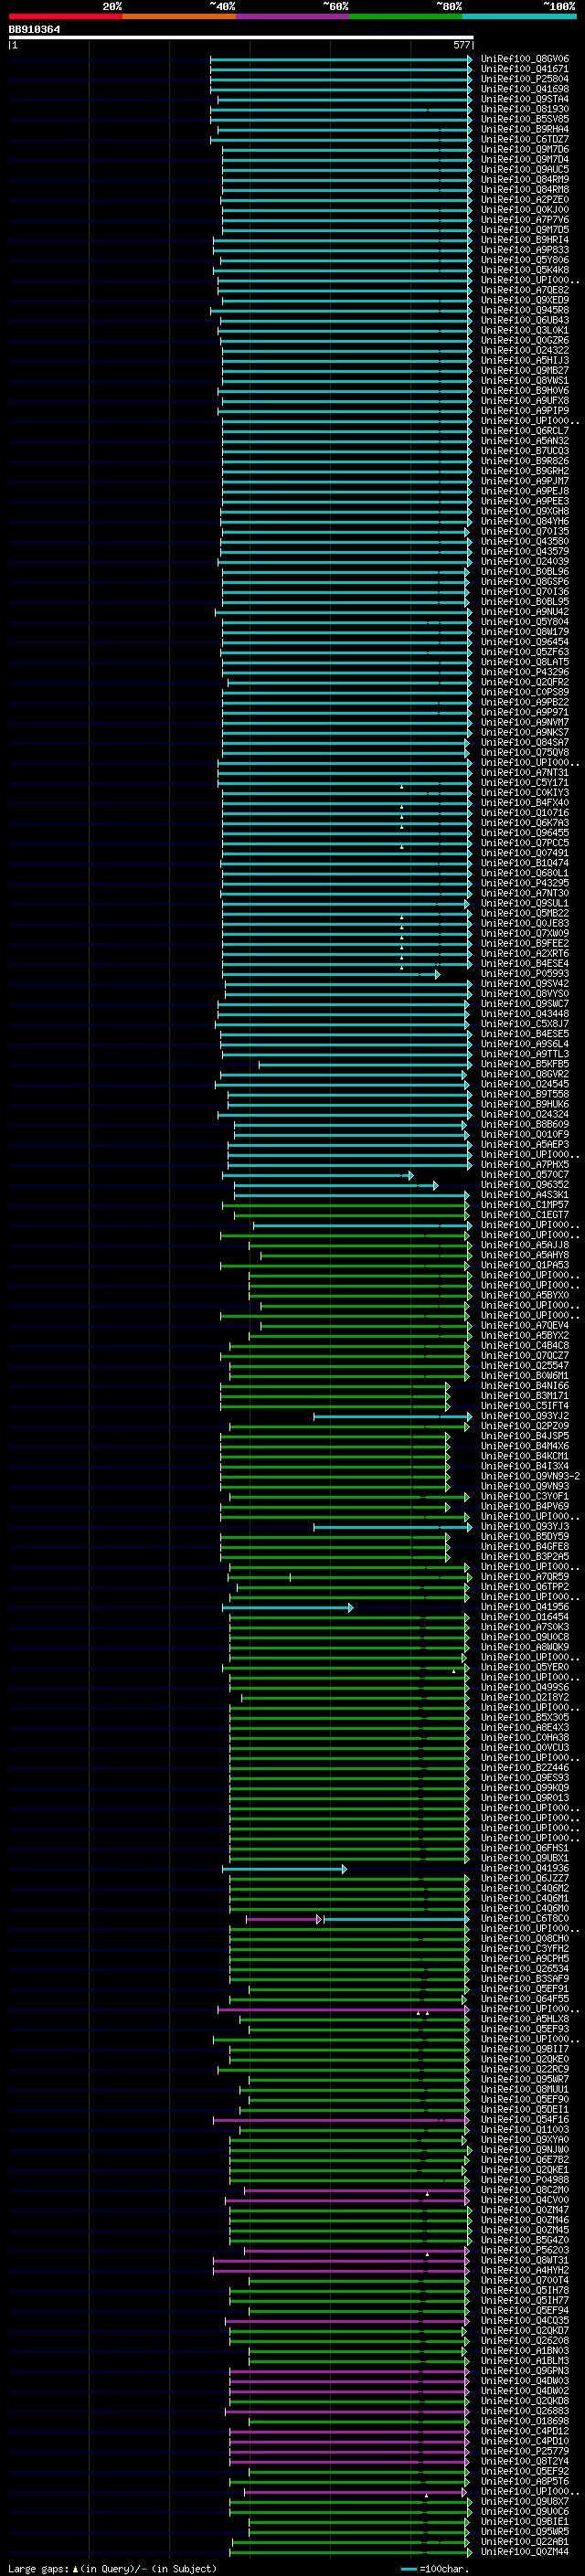Screen dimensions: 585x2576
Task: Click label UniRef100_Q945R8
Action: click(524, 310)
